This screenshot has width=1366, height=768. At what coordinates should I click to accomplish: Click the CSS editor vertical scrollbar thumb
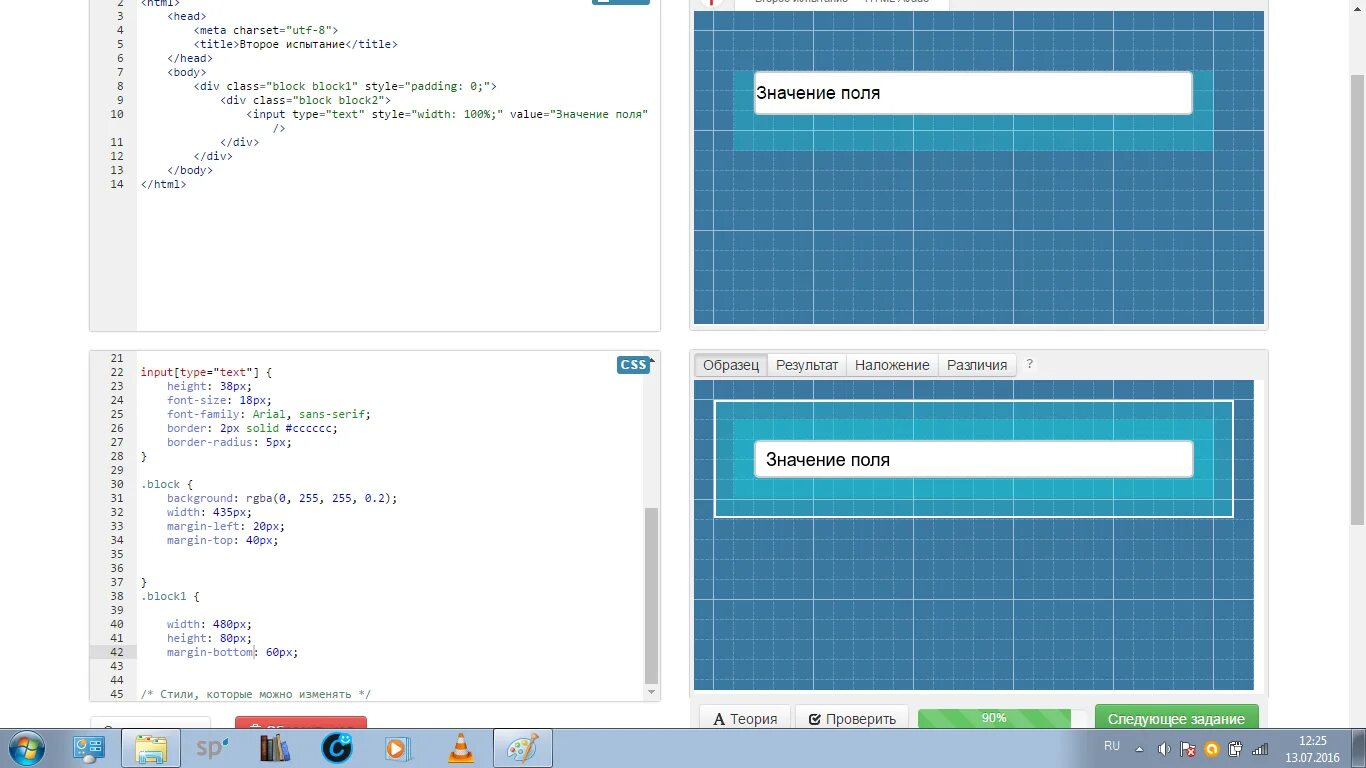[652, 595]
